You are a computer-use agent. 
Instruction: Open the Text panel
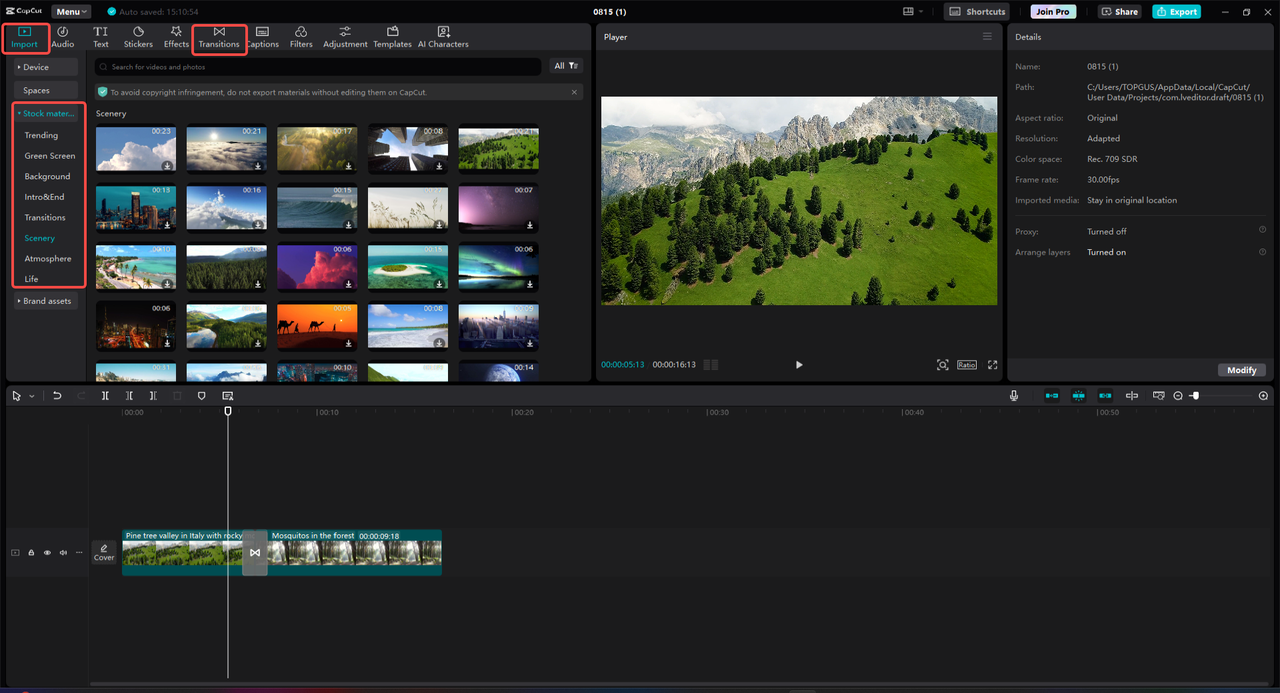(x=101, y=38)
